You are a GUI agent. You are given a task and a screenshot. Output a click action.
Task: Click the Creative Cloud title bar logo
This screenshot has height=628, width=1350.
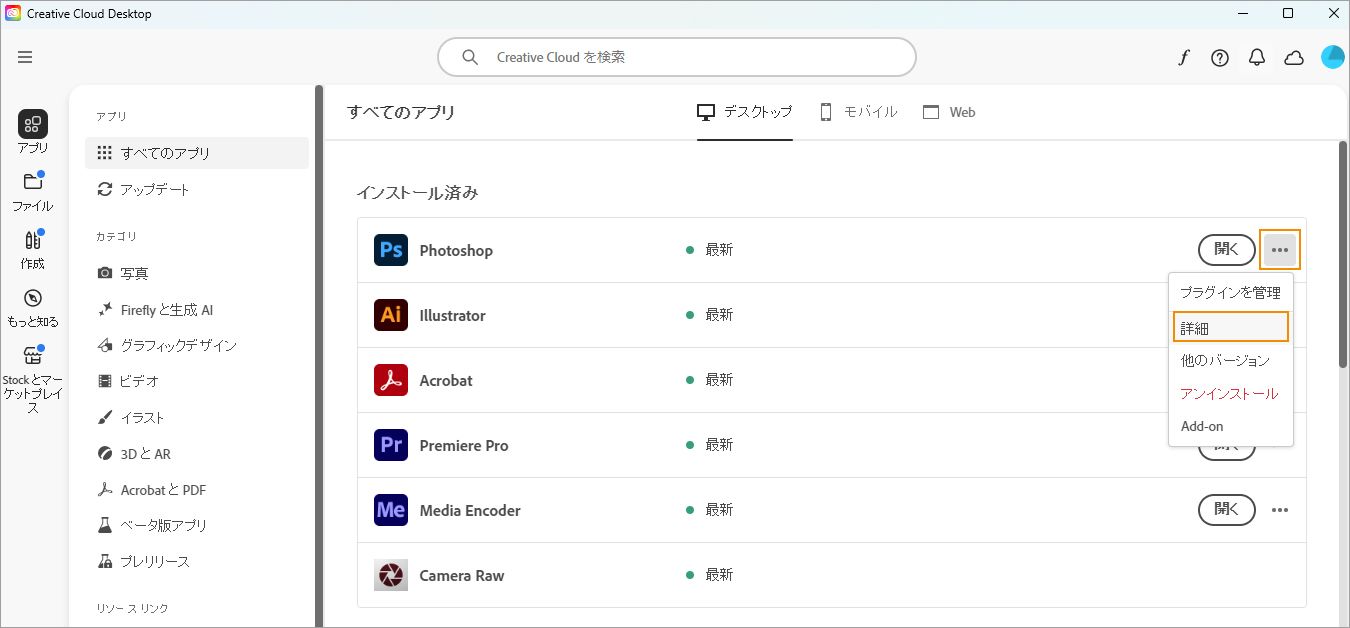(13, 13)
